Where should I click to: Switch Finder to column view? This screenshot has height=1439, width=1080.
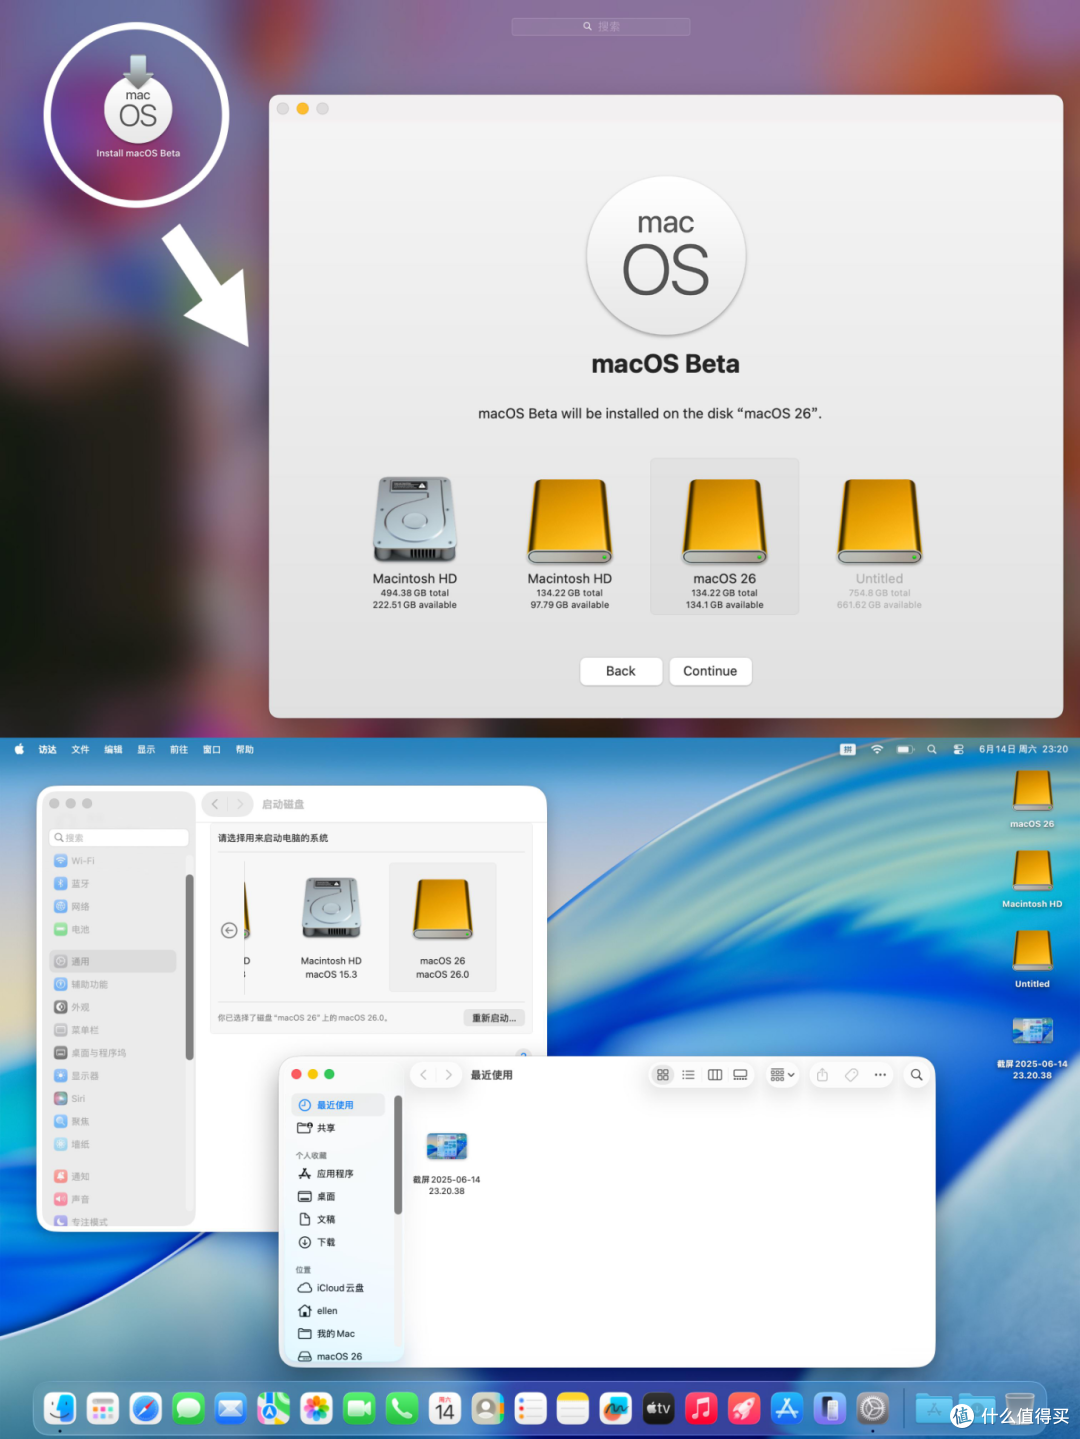tap(715, 1075)
